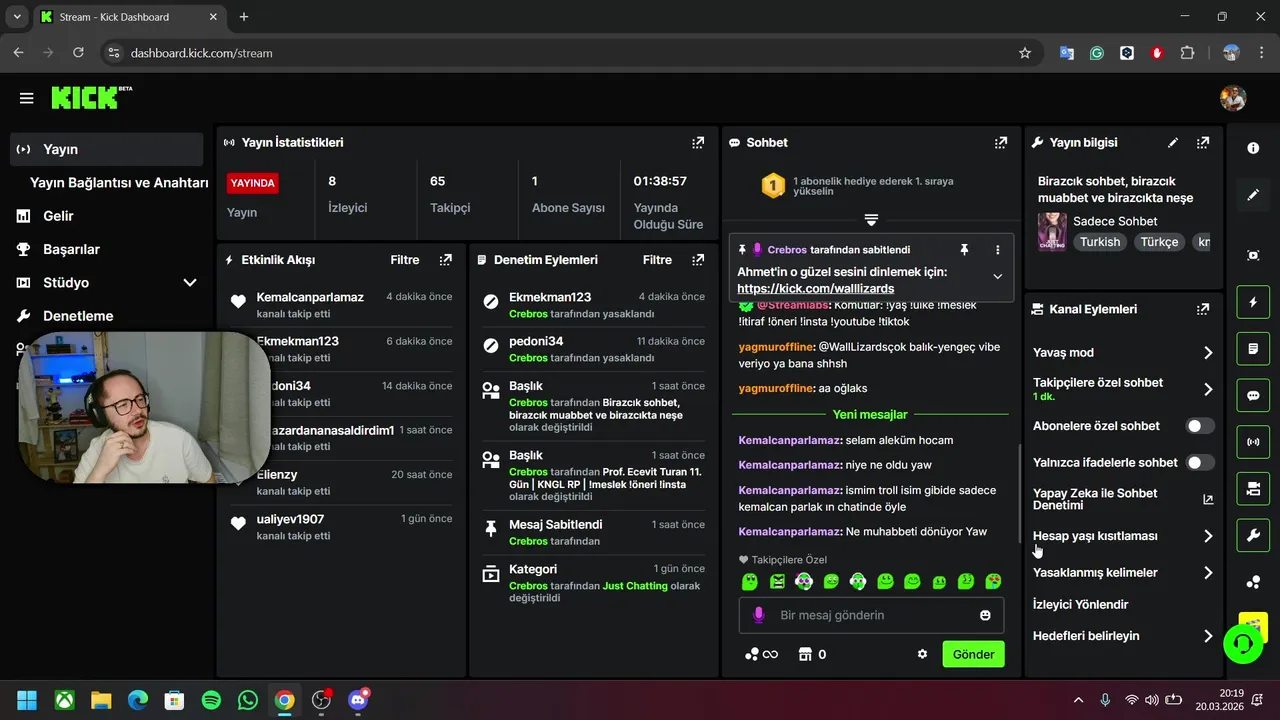
Task: Click the browser address bar
Action: pos(567,53)
